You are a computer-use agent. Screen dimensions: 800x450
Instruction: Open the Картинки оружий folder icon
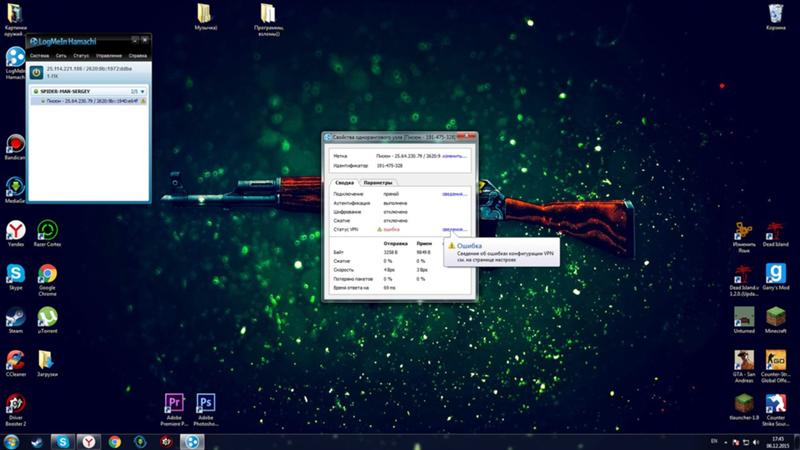[x=15, y=19]
